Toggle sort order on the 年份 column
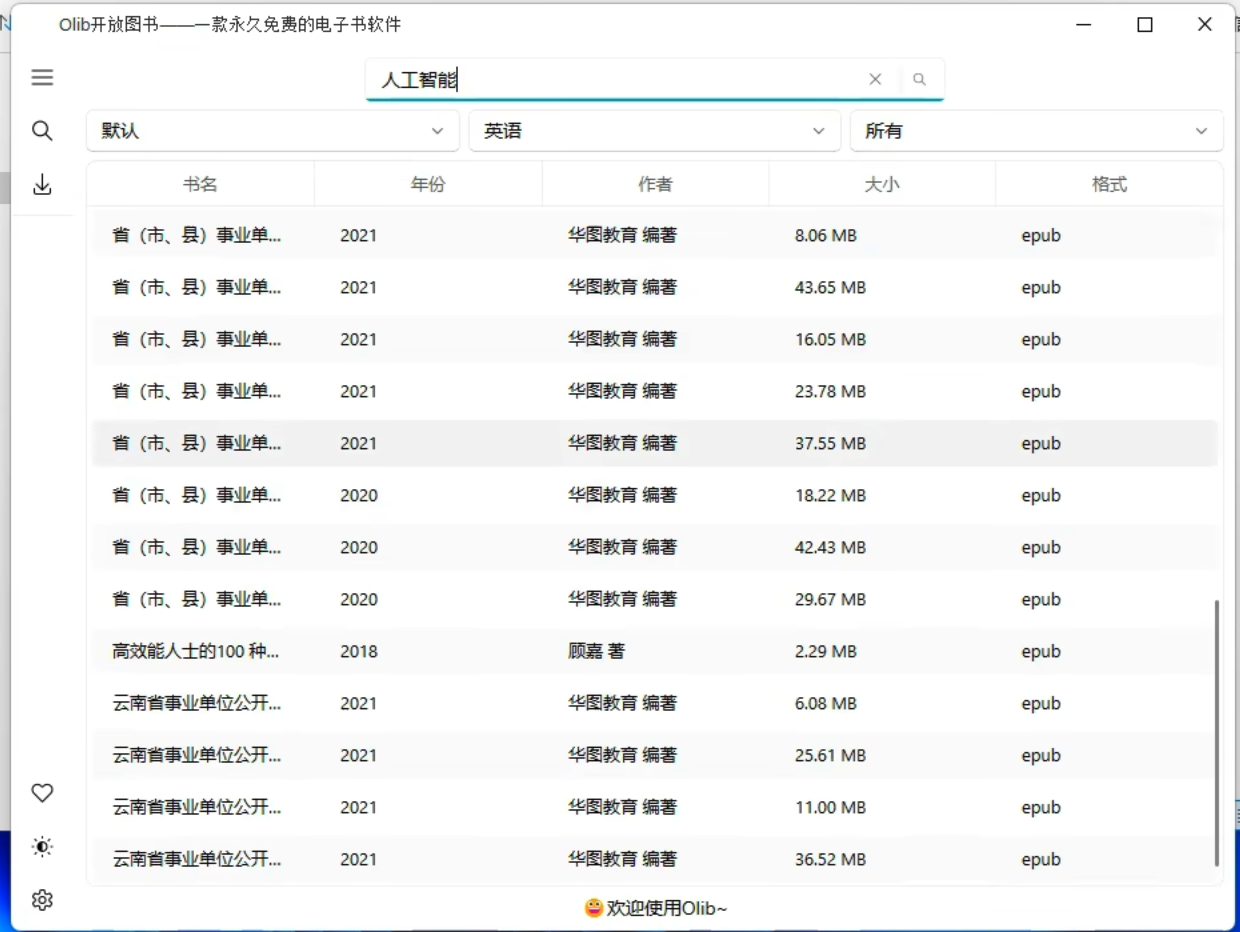The image size is (1240, 932). tap(428, 184)
